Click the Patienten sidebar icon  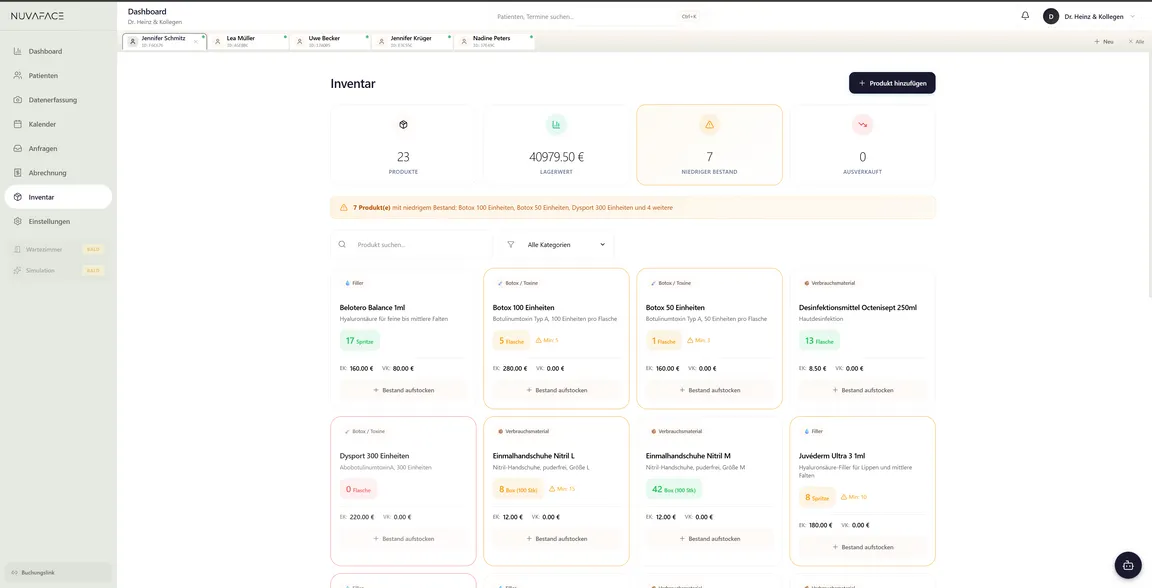(18, 76)
